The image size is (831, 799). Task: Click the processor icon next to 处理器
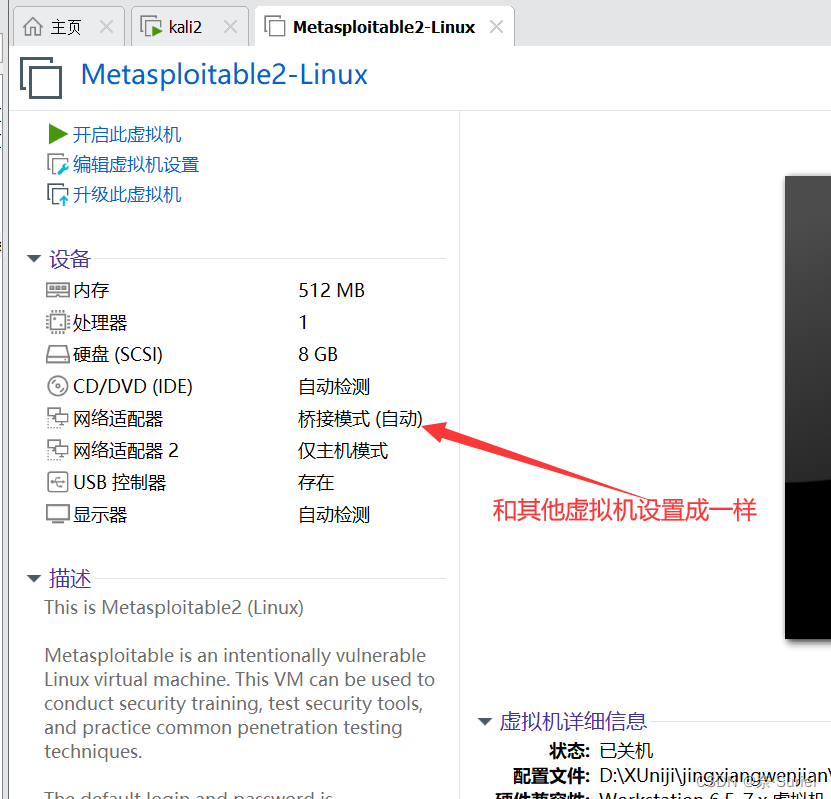(x=57, y=322)
